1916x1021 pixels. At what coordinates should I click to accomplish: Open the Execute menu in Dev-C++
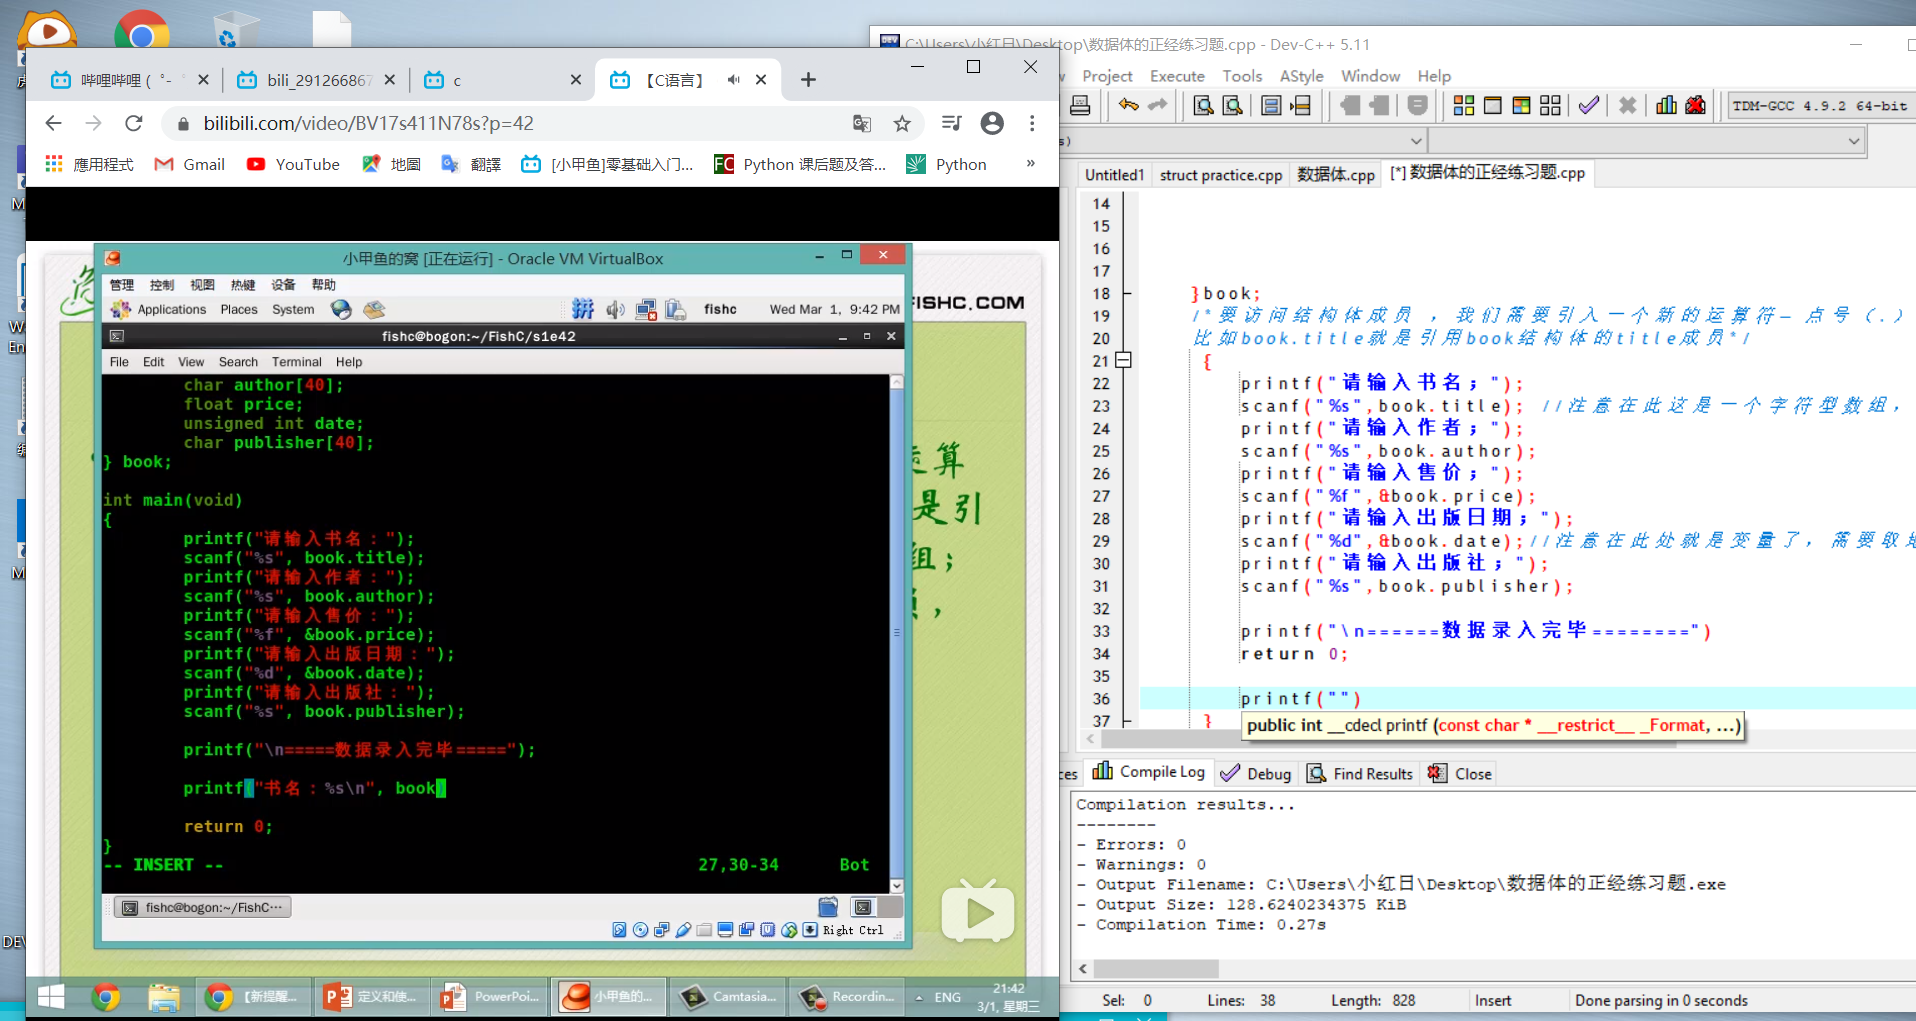(1177, 76)
